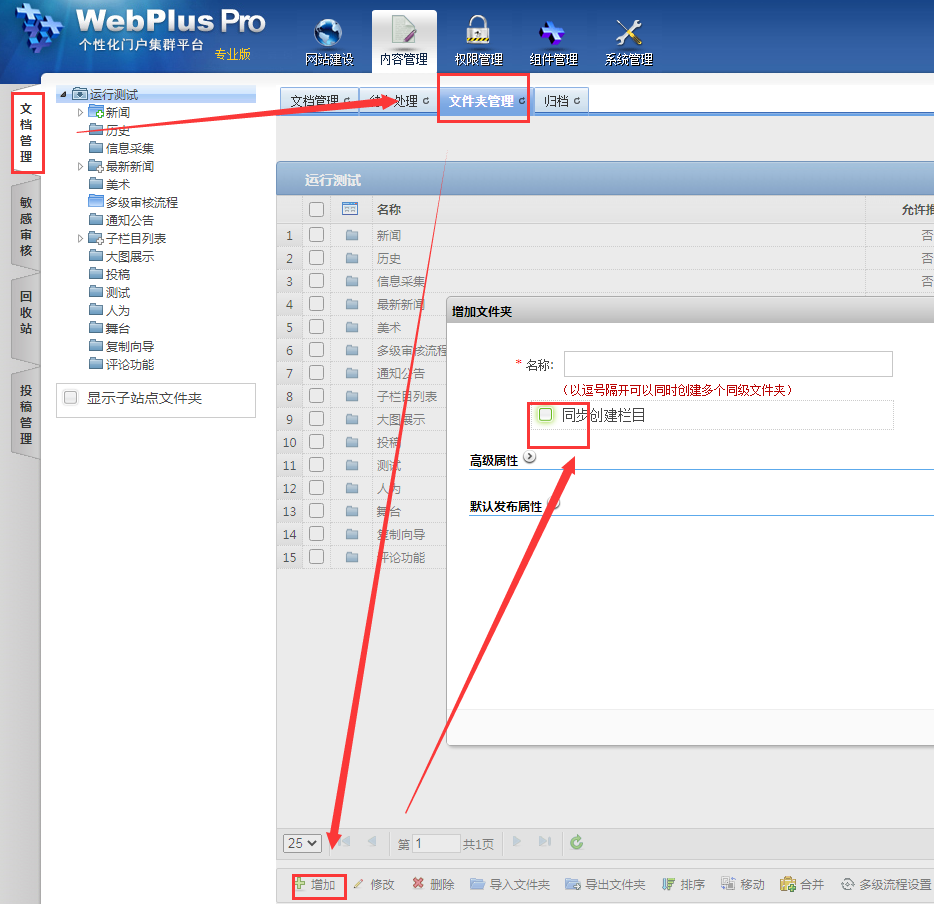Click the 排序 sort icon

click(668, 884)
